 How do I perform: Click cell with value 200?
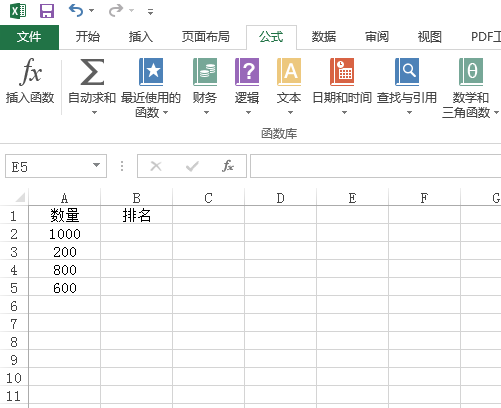65,251
